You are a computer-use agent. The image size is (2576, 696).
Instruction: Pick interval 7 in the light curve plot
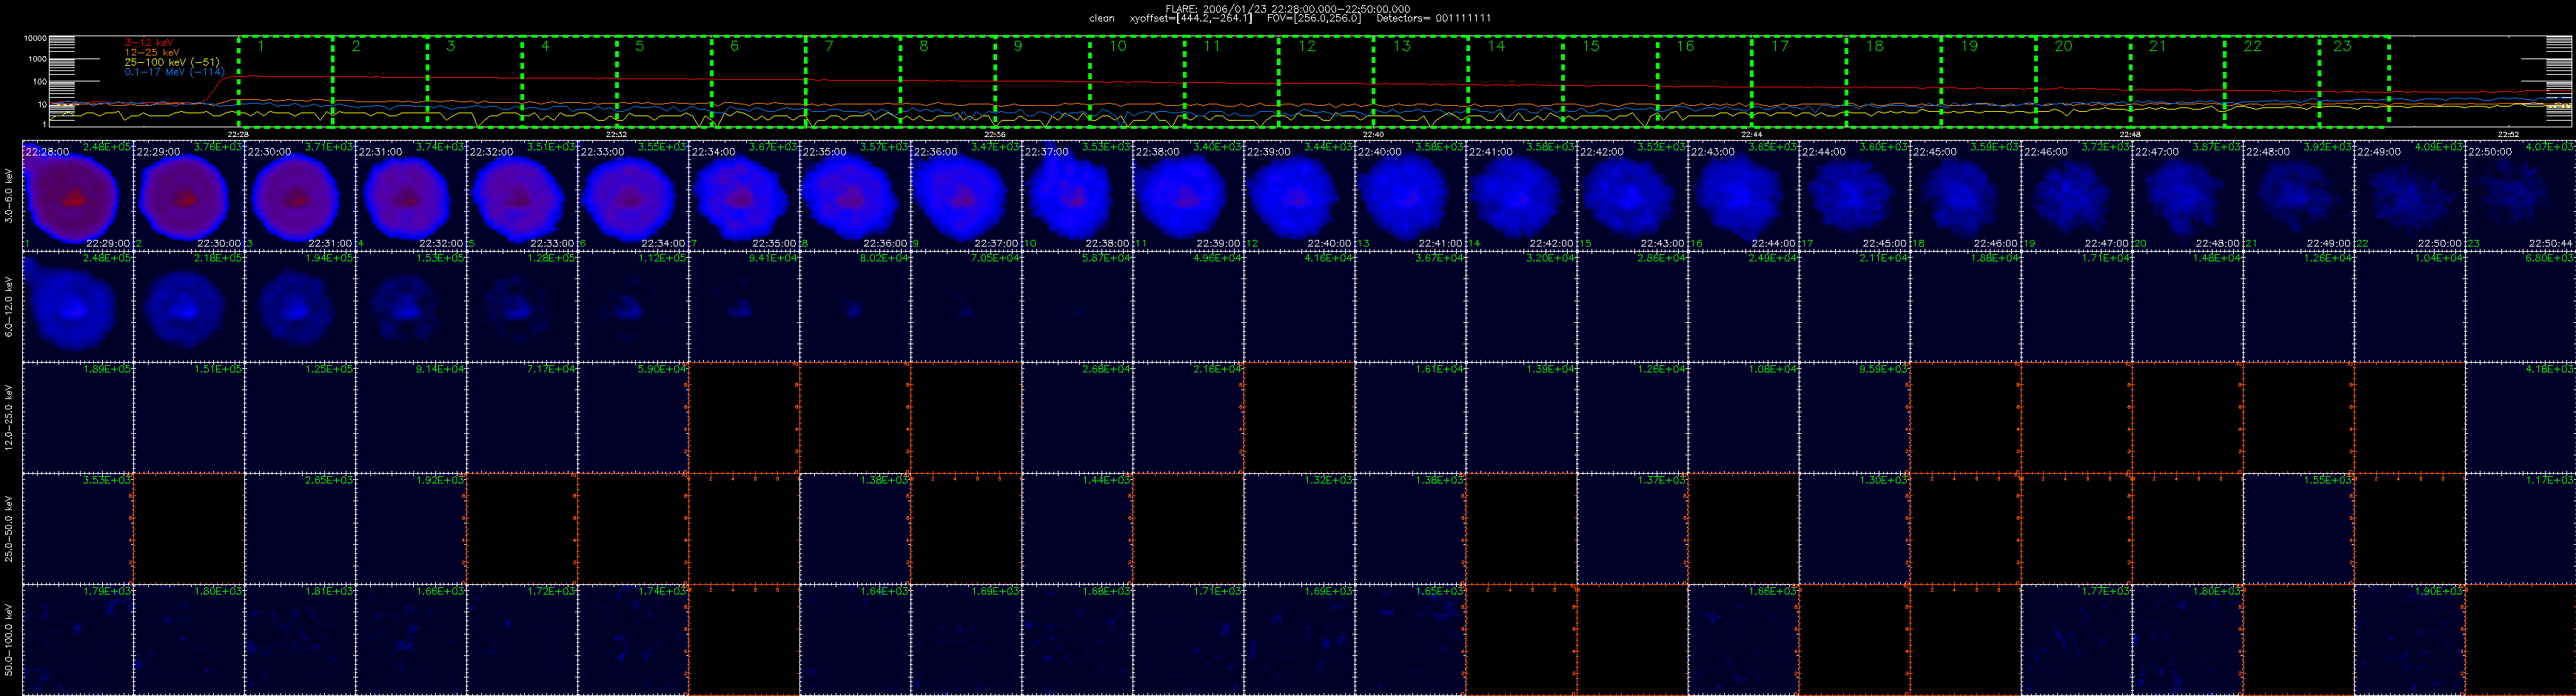853,81
